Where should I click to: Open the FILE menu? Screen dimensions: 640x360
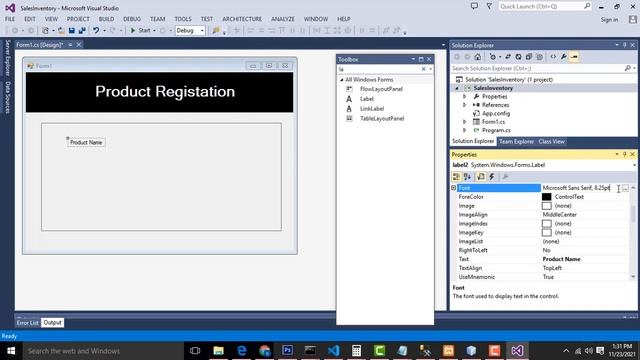click(x=10, y=19)
